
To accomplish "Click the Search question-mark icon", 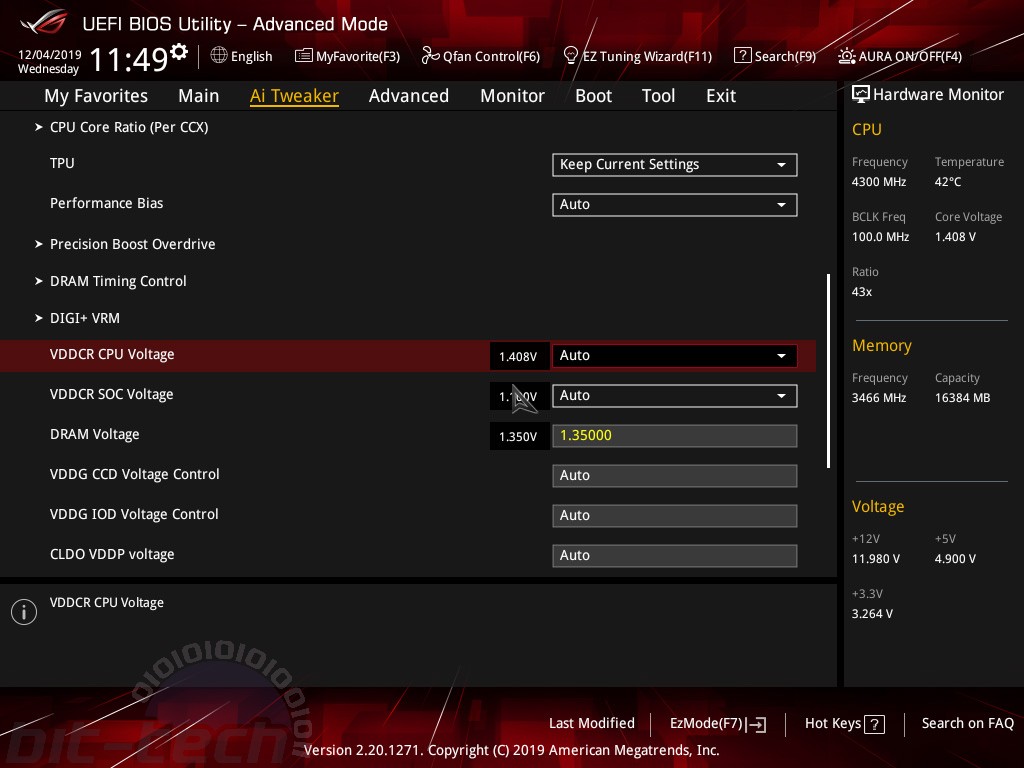I will (x=743, y=56).
